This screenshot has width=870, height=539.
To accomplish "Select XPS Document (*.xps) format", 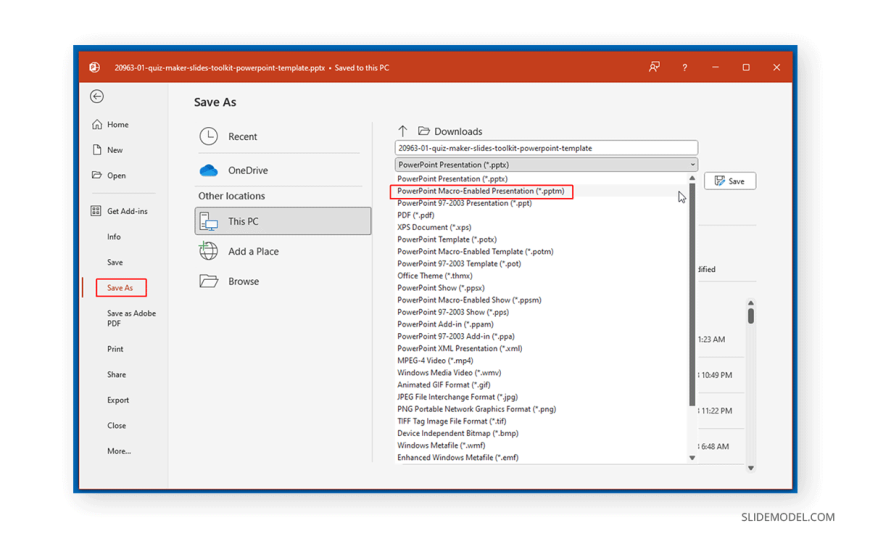I will 434,227.
